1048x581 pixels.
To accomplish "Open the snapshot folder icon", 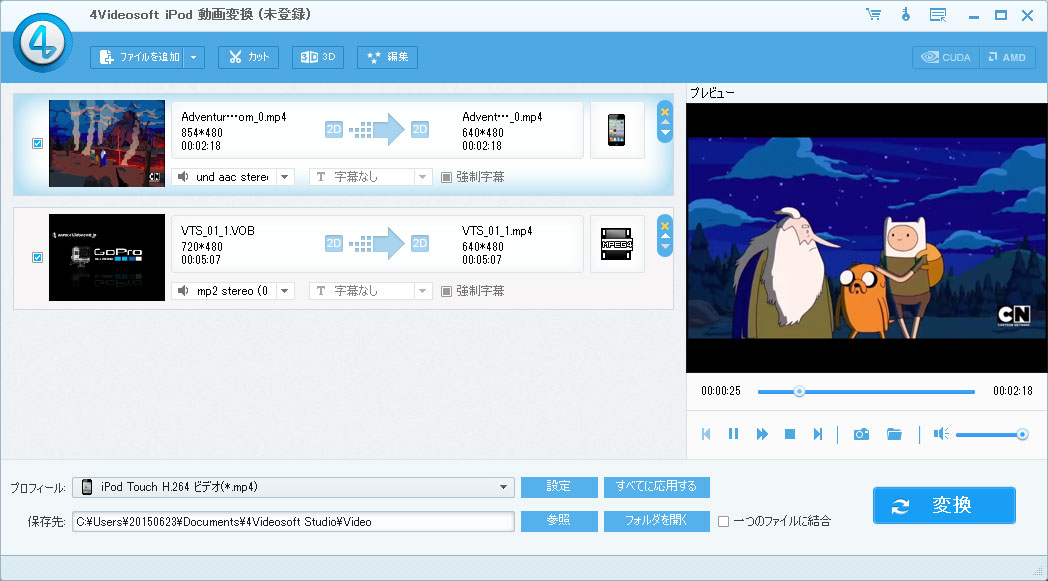I will coord(894,435).
